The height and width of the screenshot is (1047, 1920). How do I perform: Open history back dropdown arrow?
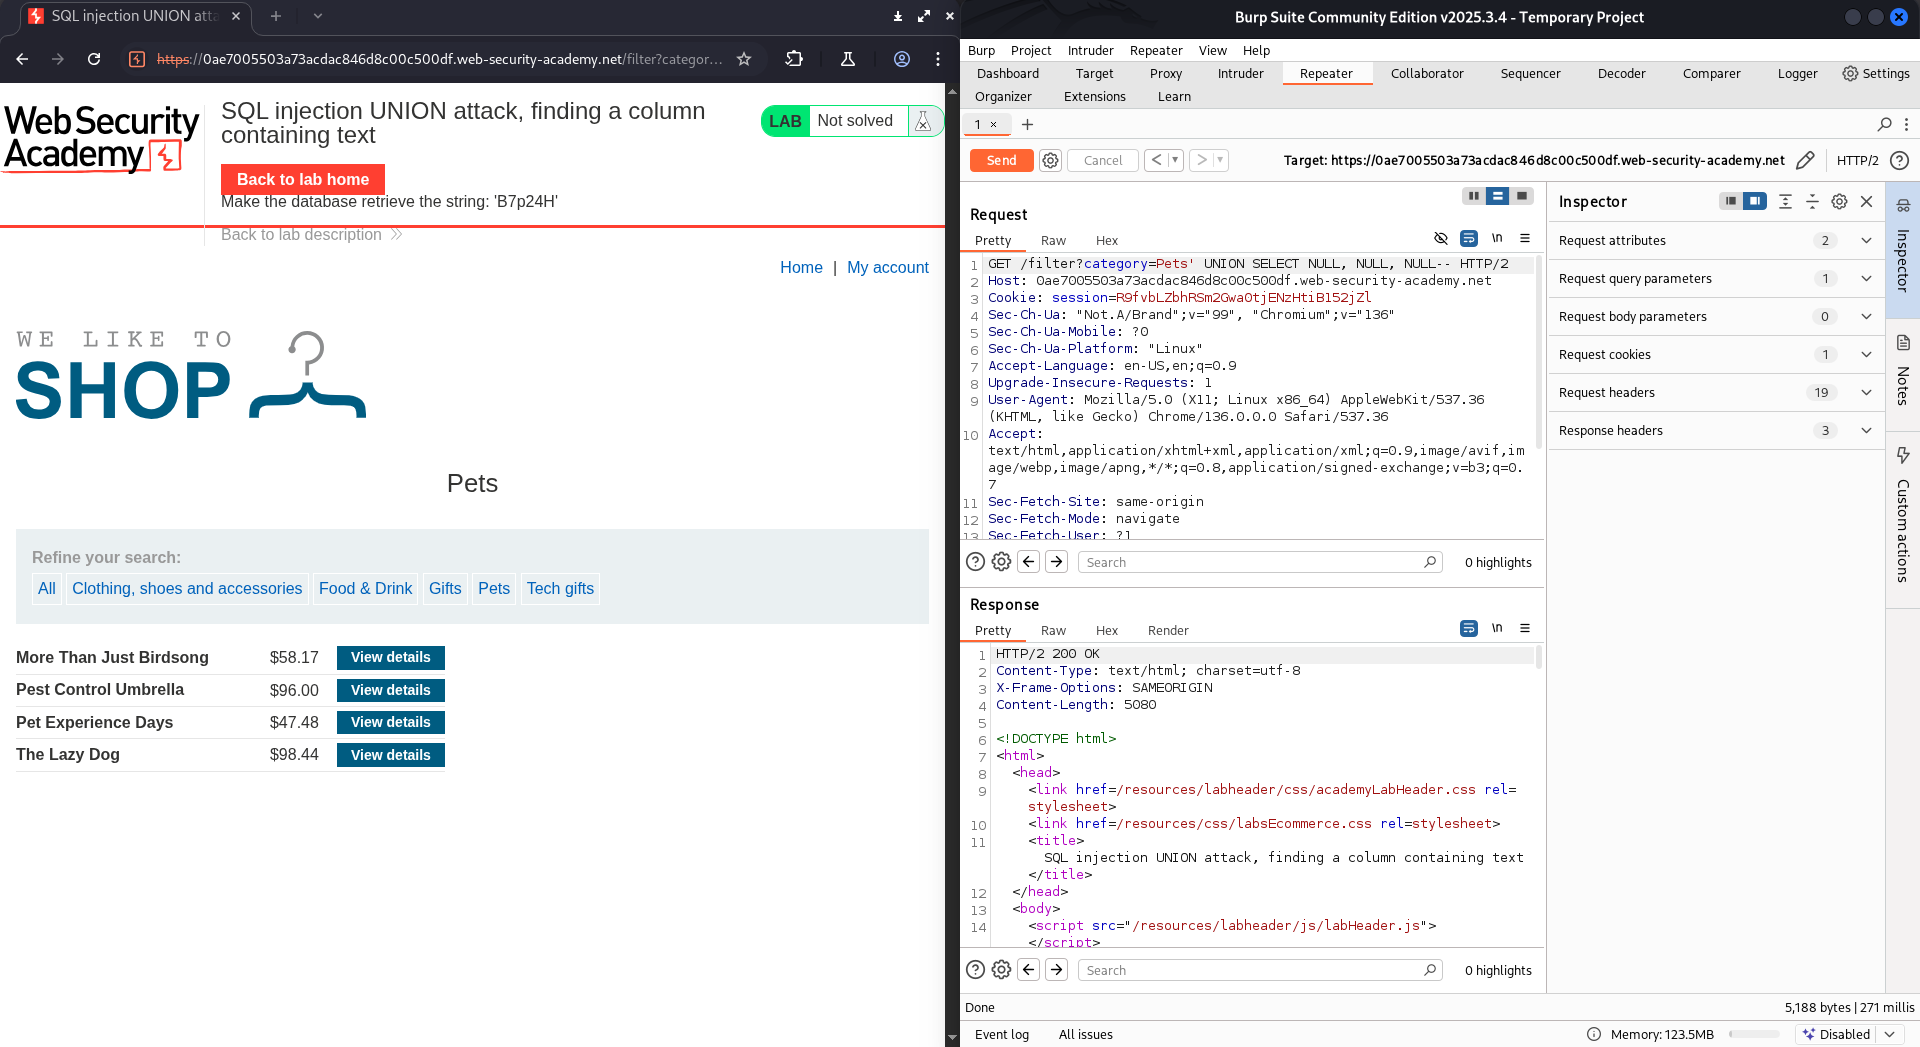[x=1176, y=160]
